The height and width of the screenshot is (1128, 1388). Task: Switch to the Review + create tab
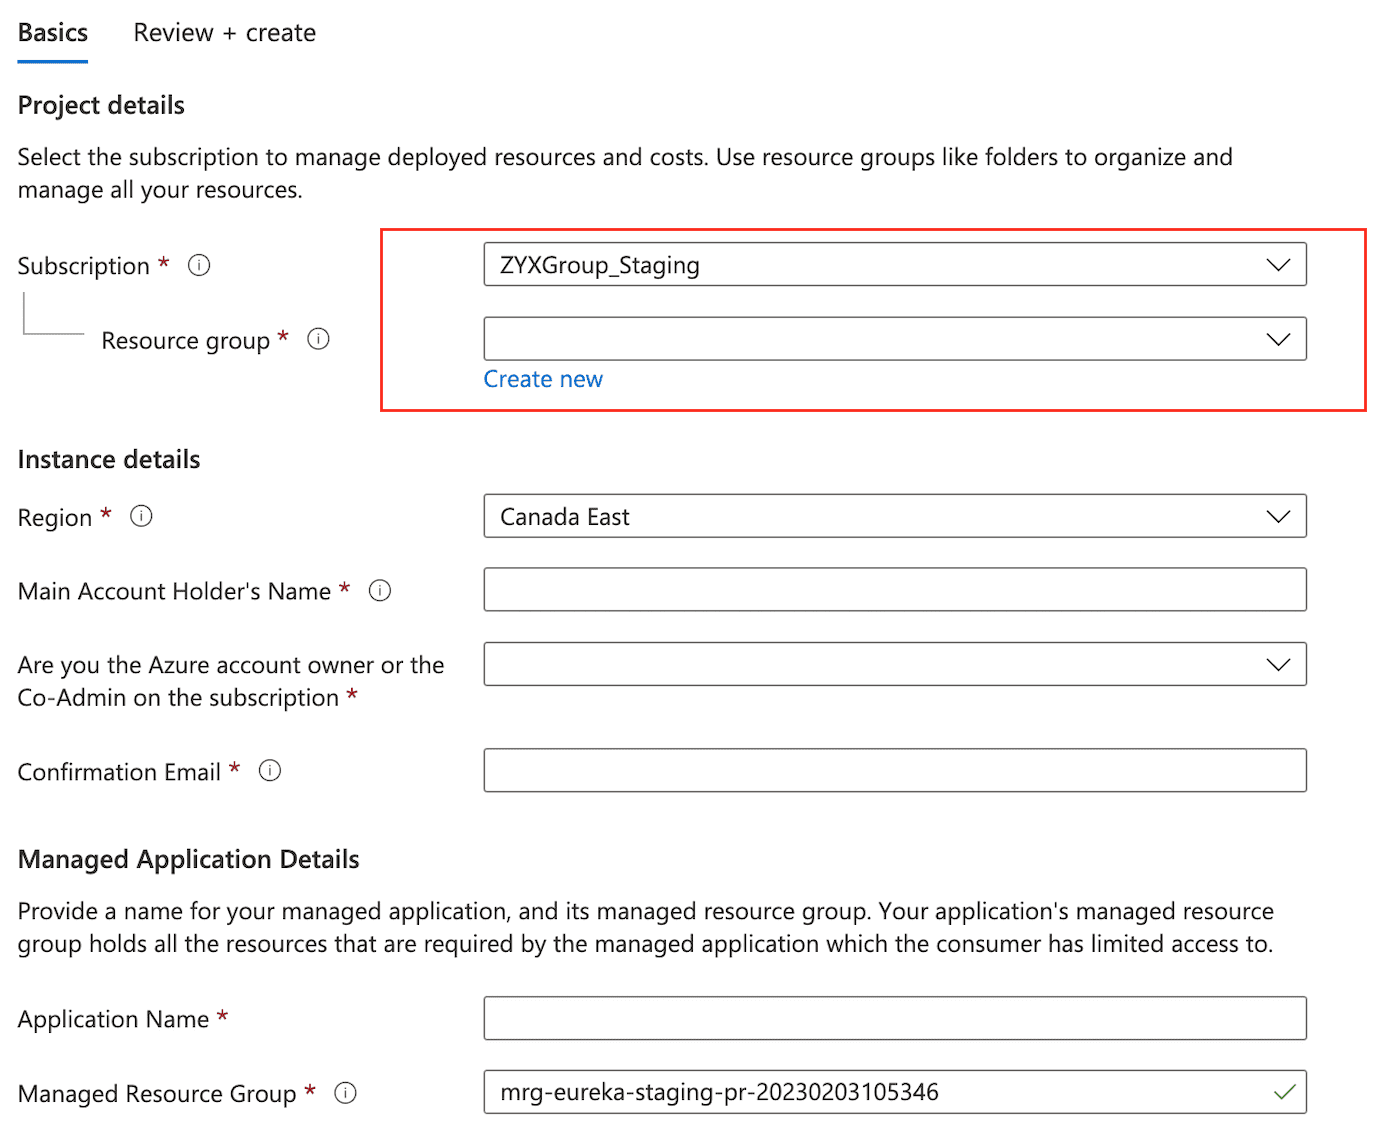223,32
